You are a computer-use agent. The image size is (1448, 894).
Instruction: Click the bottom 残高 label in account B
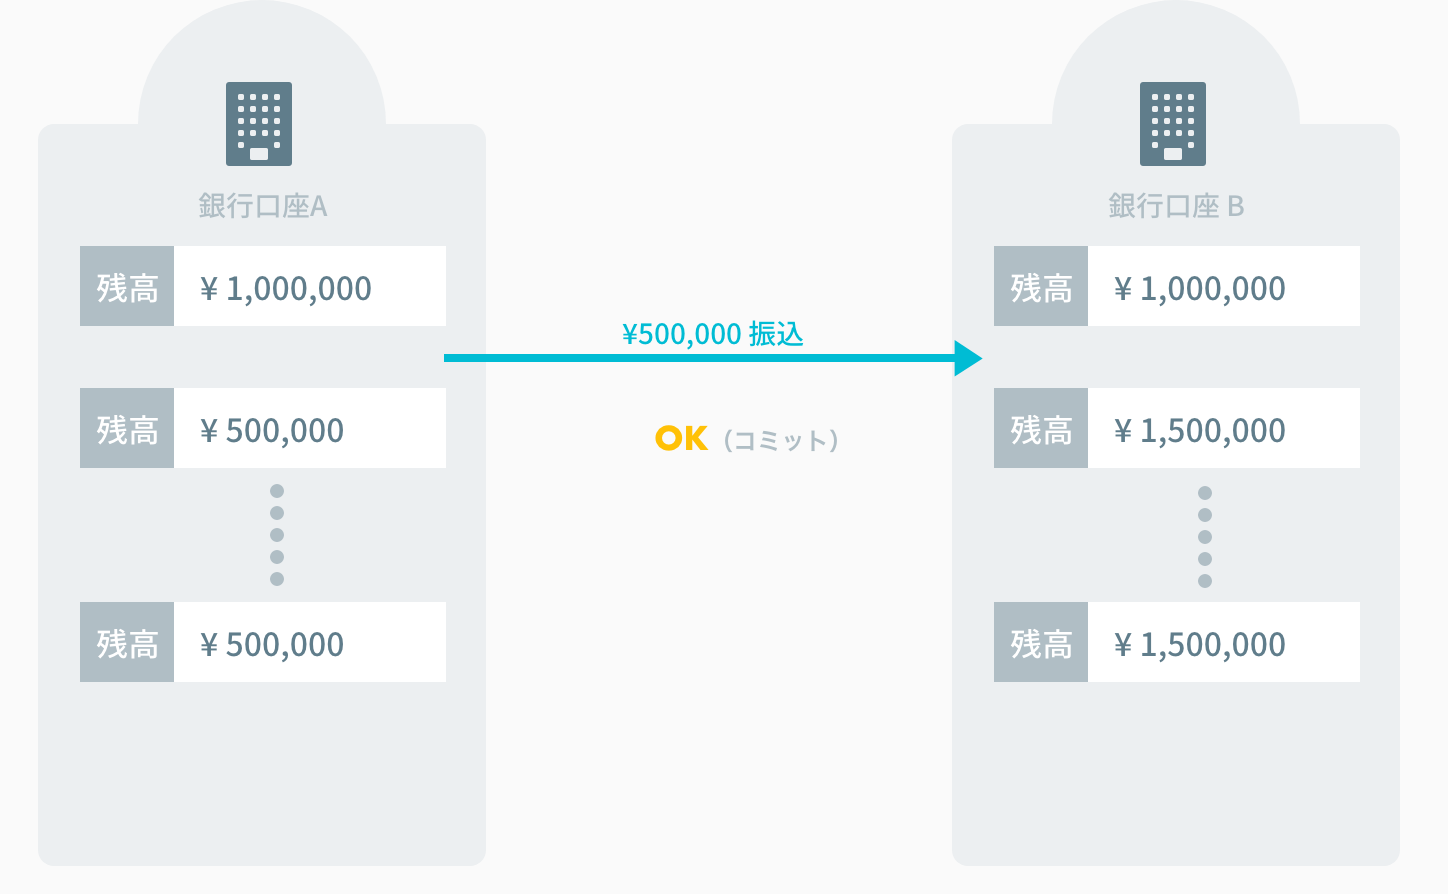1041,643
